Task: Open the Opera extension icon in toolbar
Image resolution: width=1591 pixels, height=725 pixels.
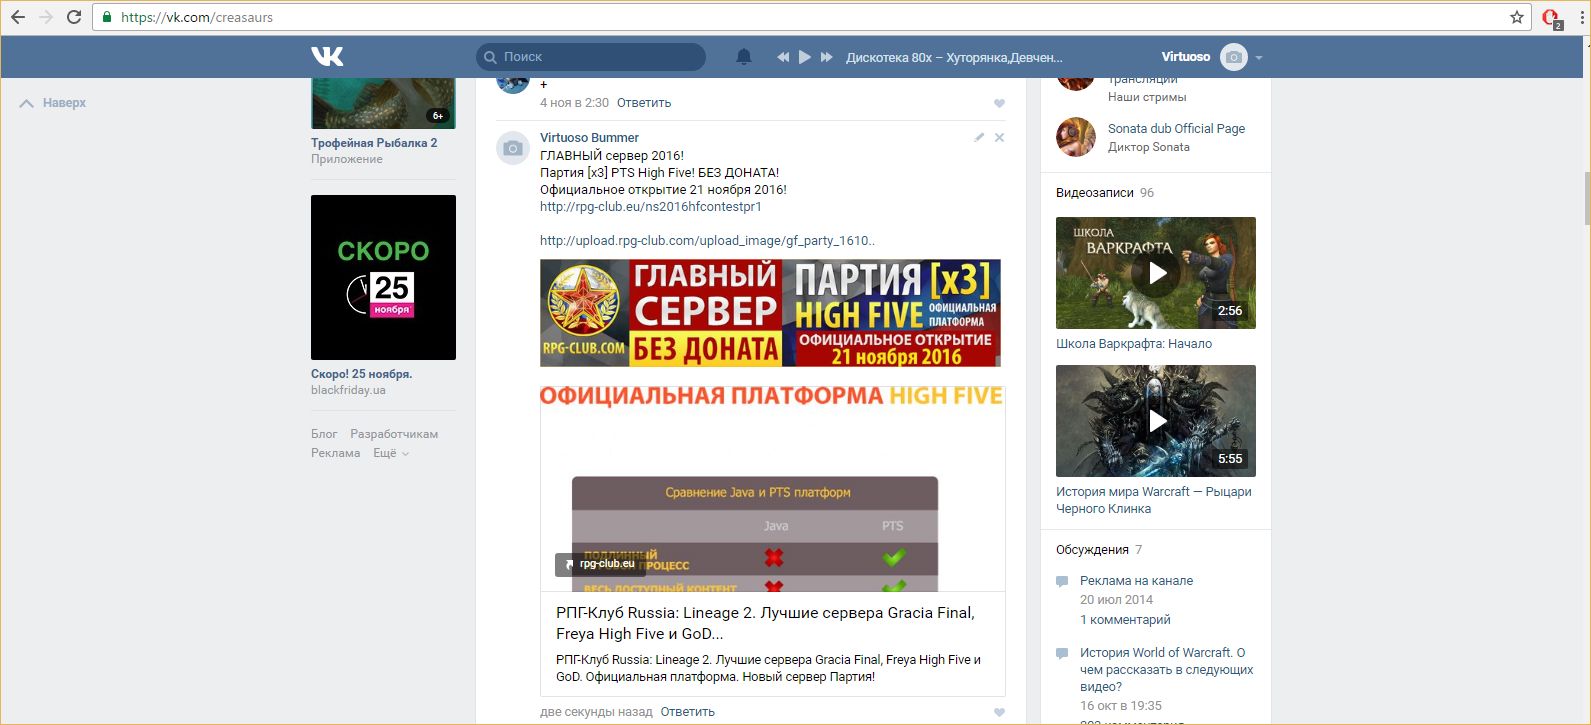Action: pos(1552,17)
